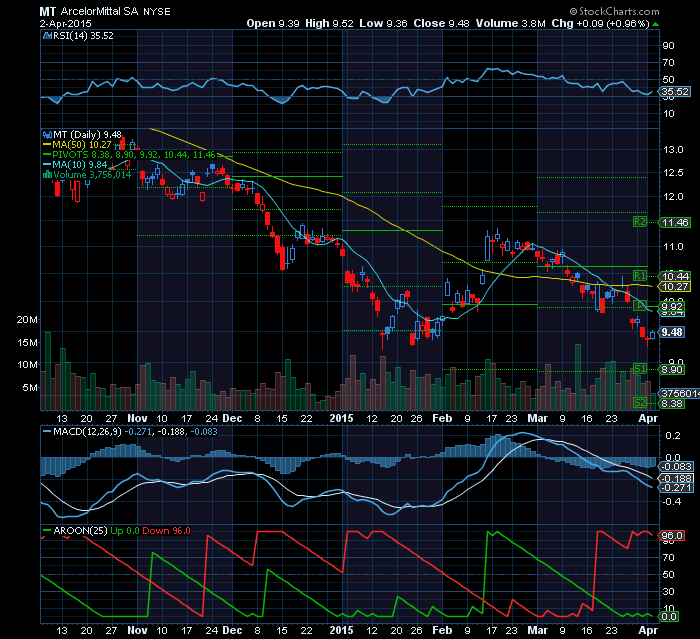Screen dimensions: 700x639
Task: Click the AROON(25) legend label
Action: pos(80,530)
